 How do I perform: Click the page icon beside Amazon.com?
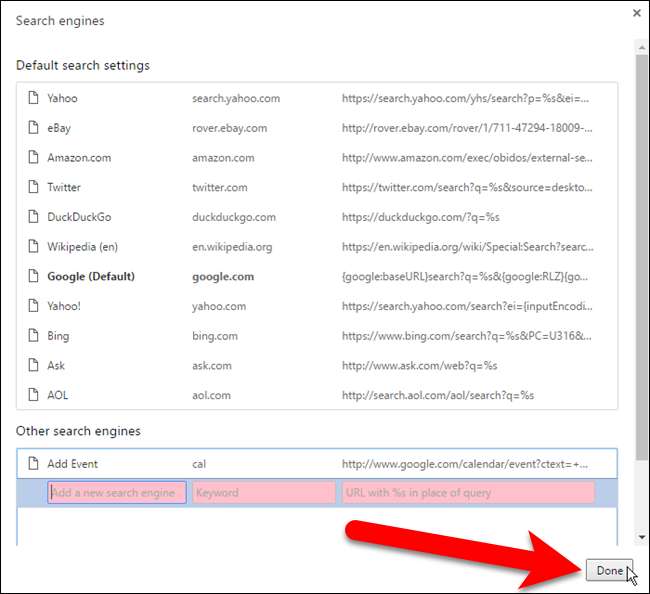click(x=33, y=157)
